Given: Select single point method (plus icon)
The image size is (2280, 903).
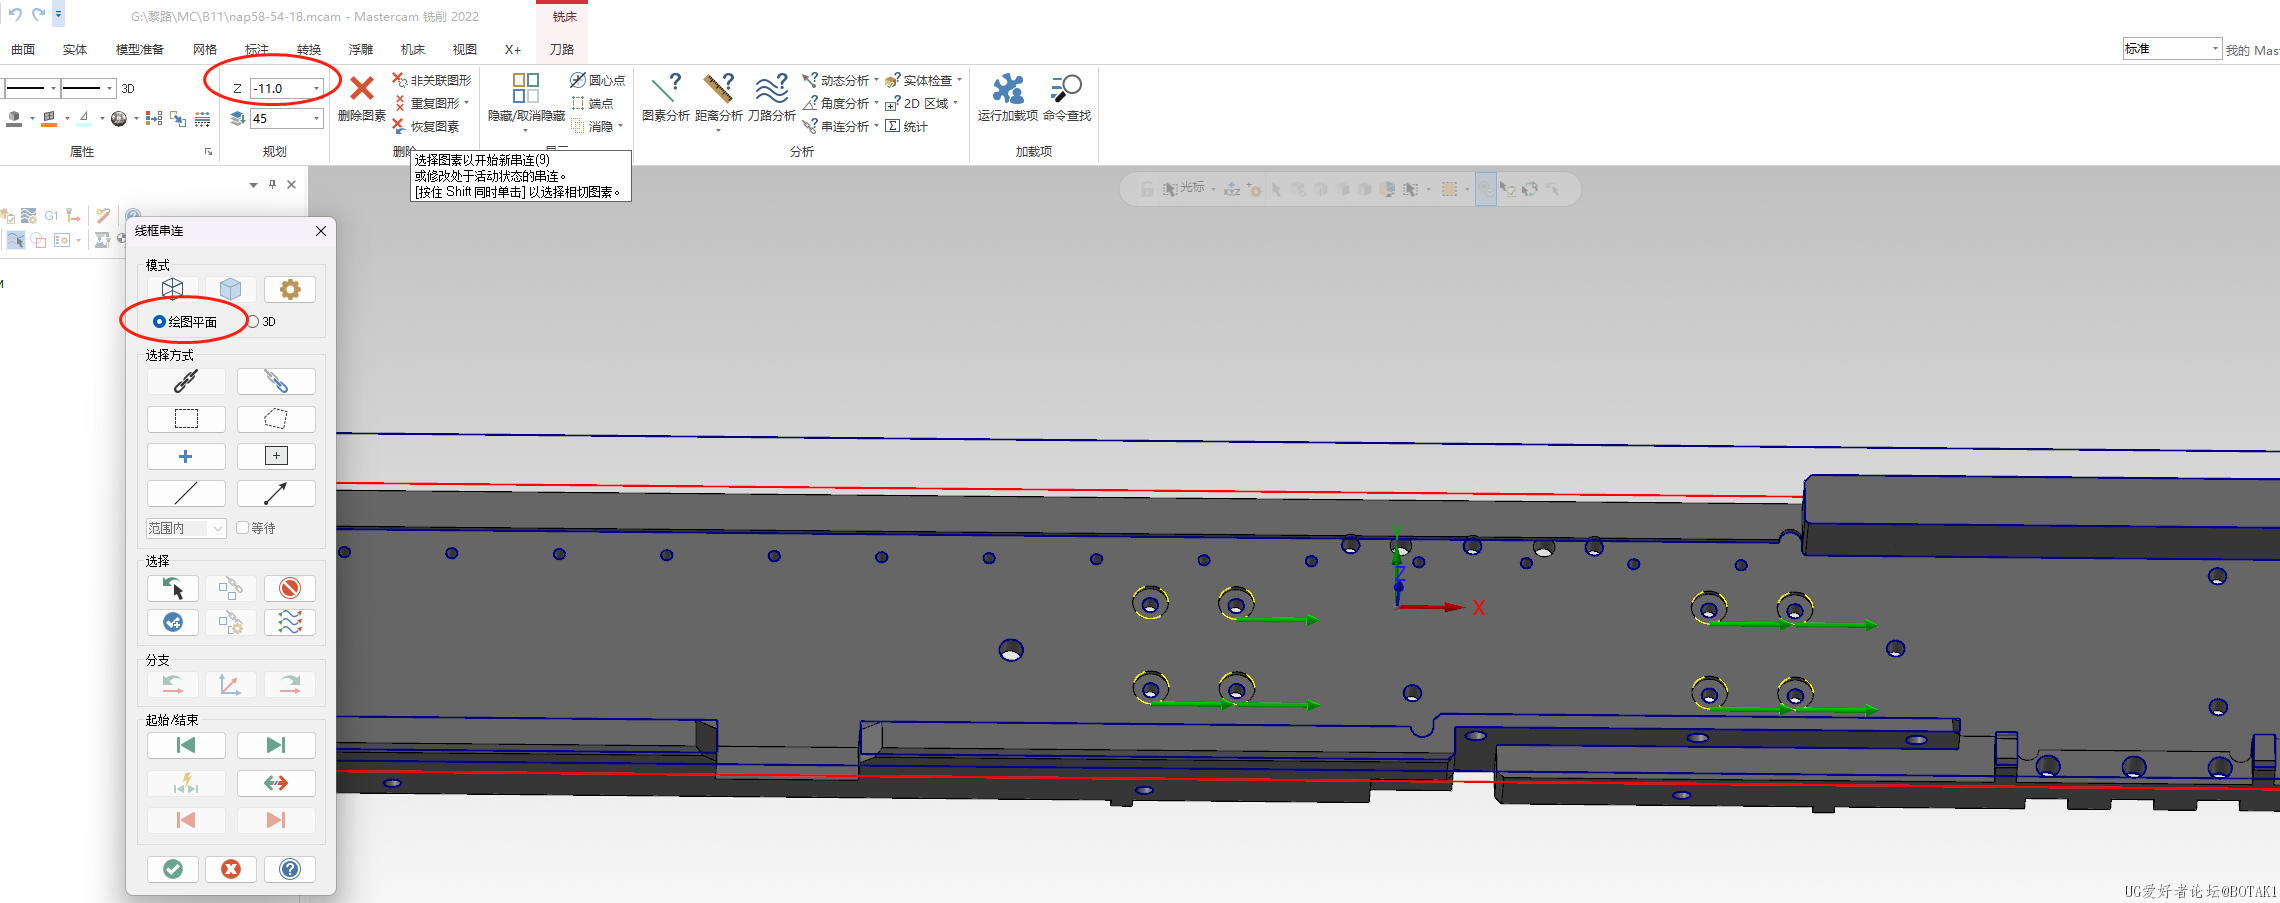Looking at the screenshot, I should (x=186, y=456).
